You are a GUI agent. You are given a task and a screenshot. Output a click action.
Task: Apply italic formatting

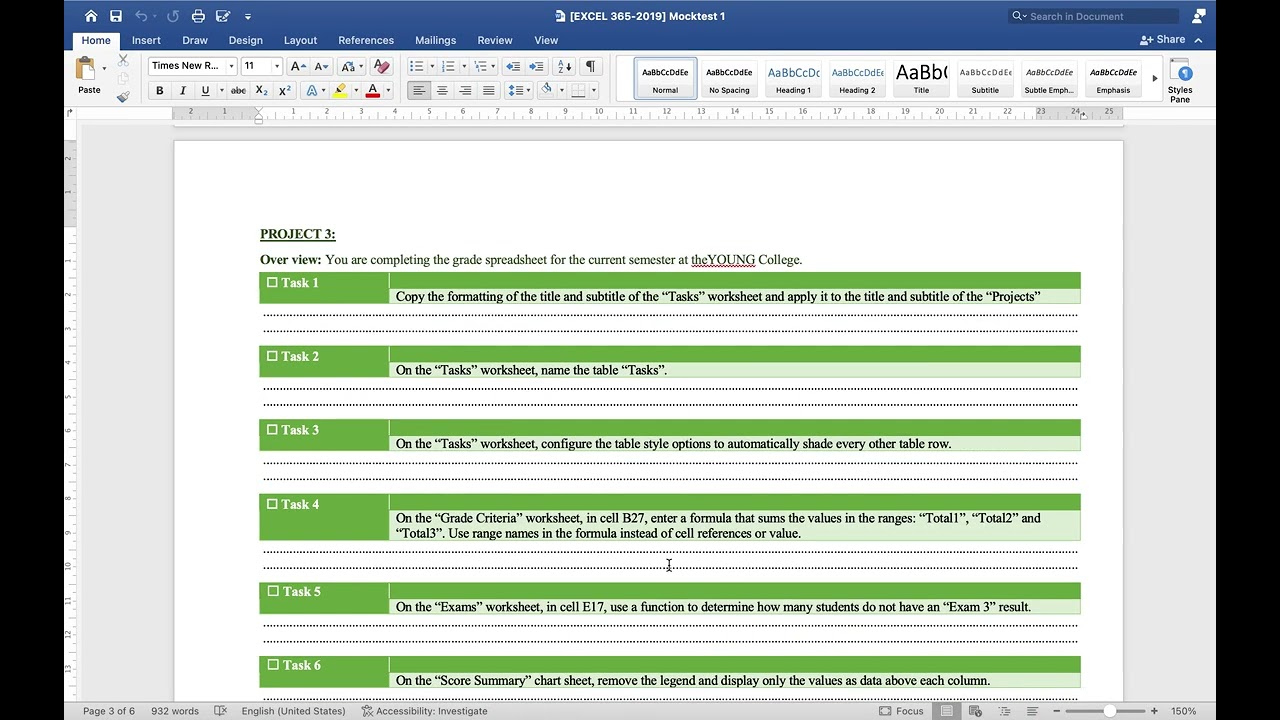(182, 91)
